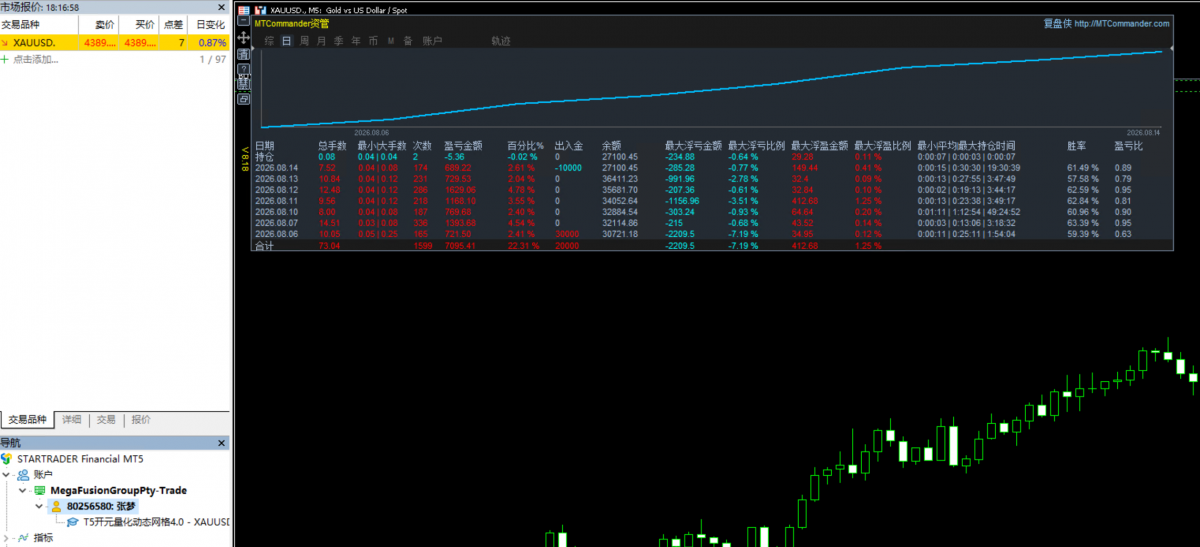Switch to the 交易品种 tab
This screenshot has width=1200, height=547.
(x=28, y=420)
